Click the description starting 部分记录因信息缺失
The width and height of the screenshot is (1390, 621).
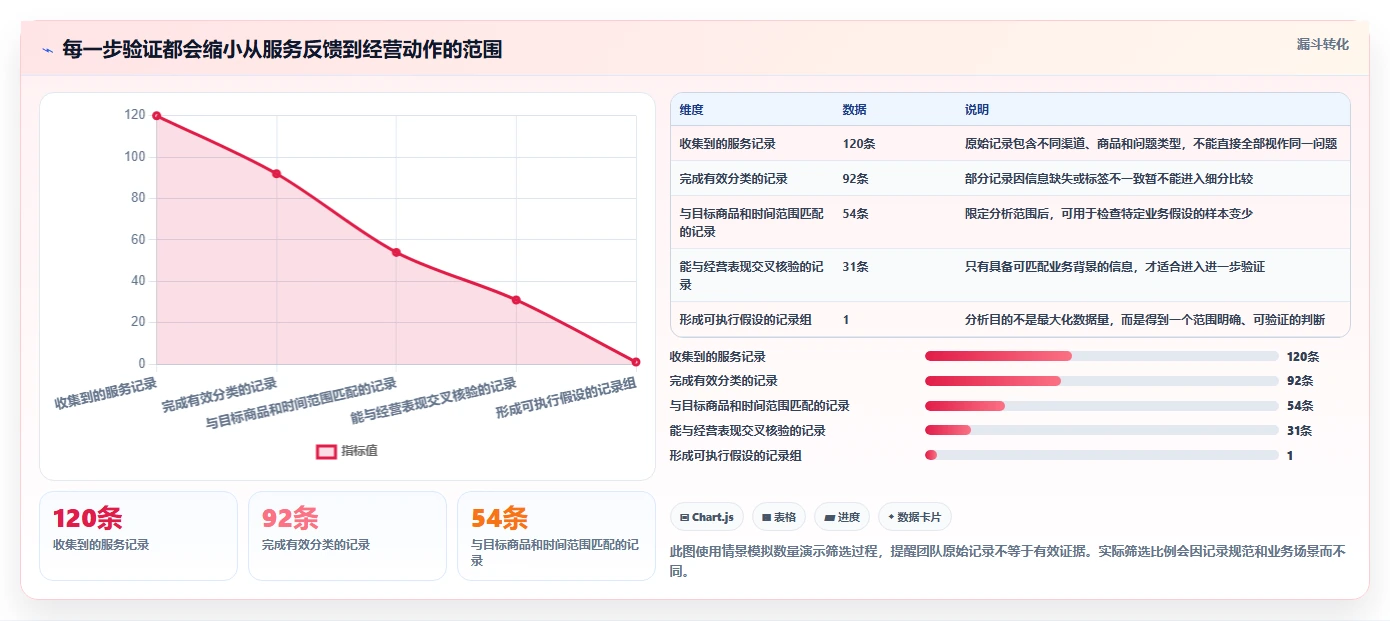coord(1109,179)
